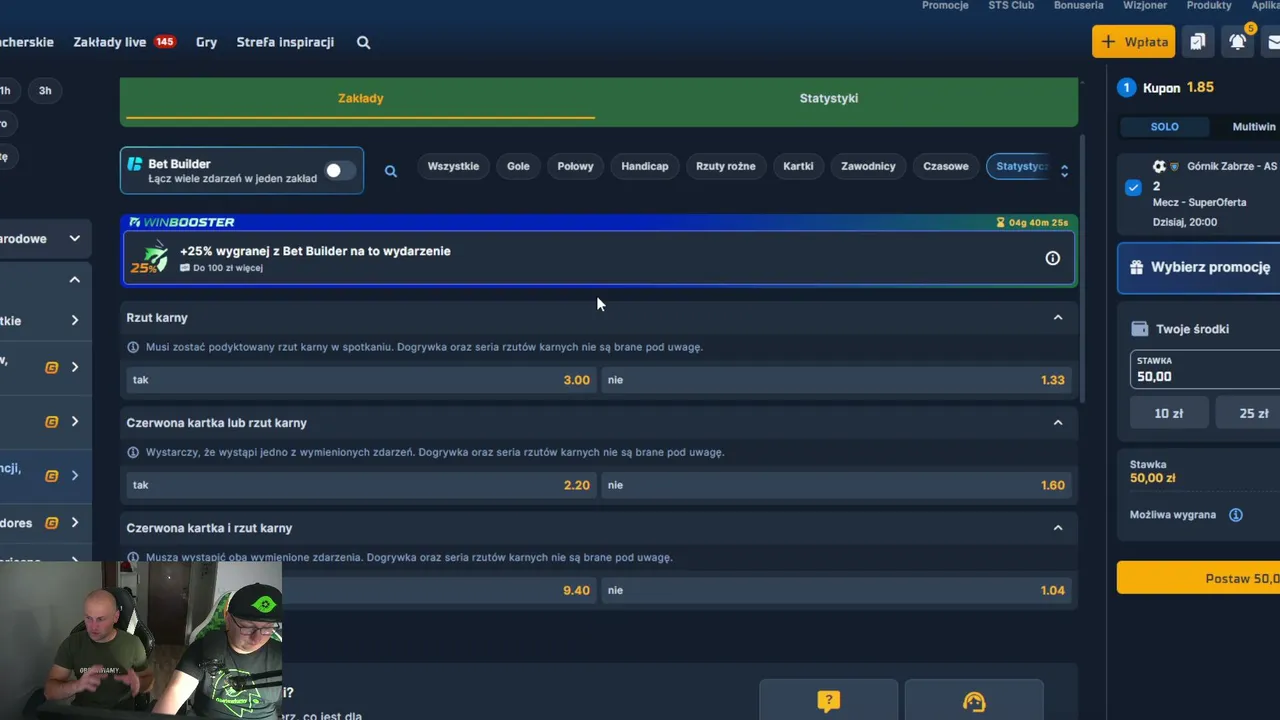Screen dimensions: 1280x720
Task: Pick Rzut karny 'nie' at 1.33
Action: tap(838, 380)
